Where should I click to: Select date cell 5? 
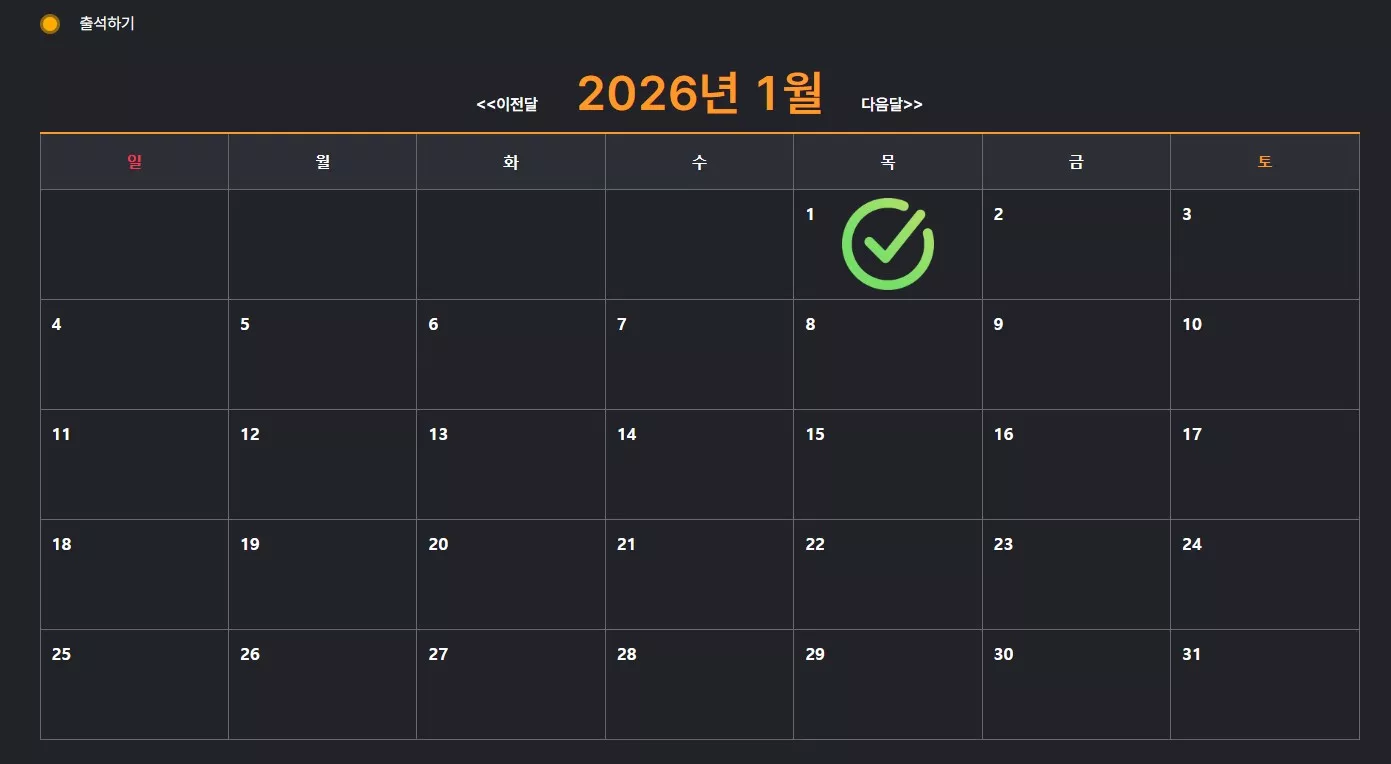click(x=323, y=355)
